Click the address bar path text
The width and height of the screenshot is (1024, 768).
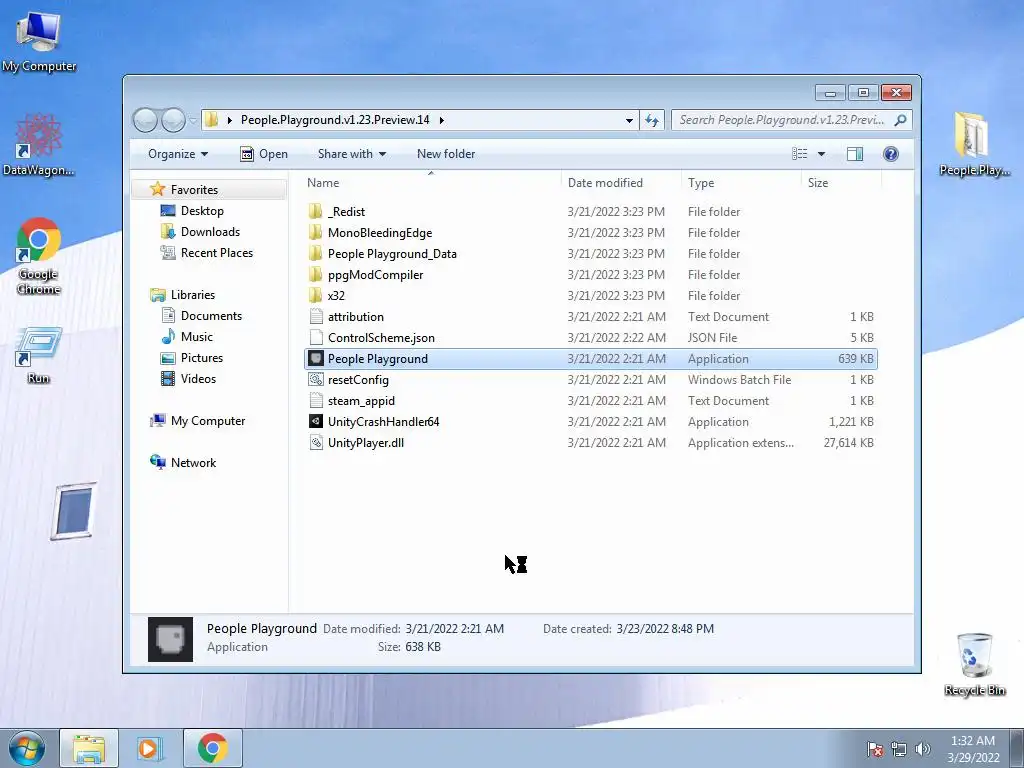coord(335,120)
